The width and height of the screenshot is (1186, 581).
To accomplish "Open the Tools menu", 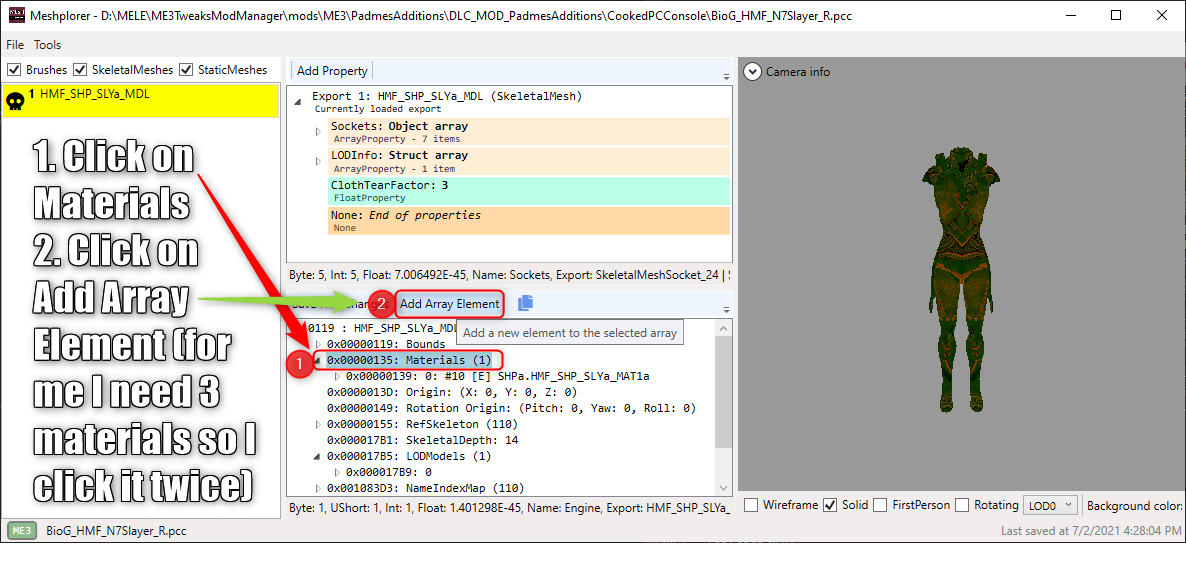I will pyautogui.click(x=48, y=45).
